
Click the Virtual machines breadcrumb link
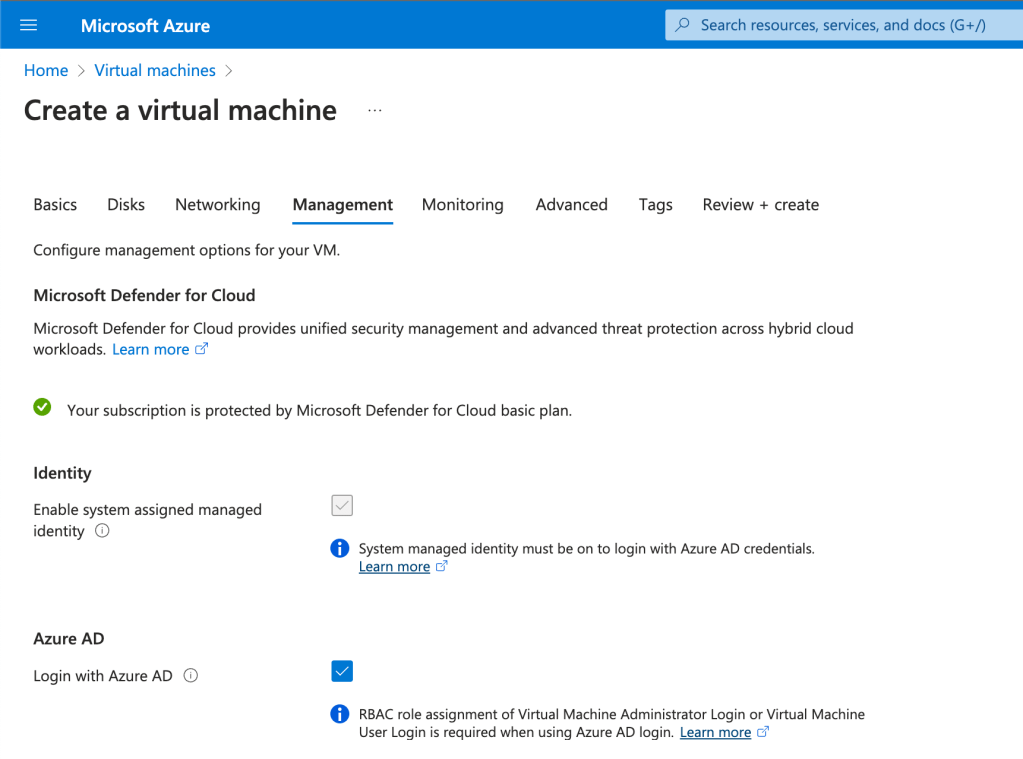tap(155, 70)
